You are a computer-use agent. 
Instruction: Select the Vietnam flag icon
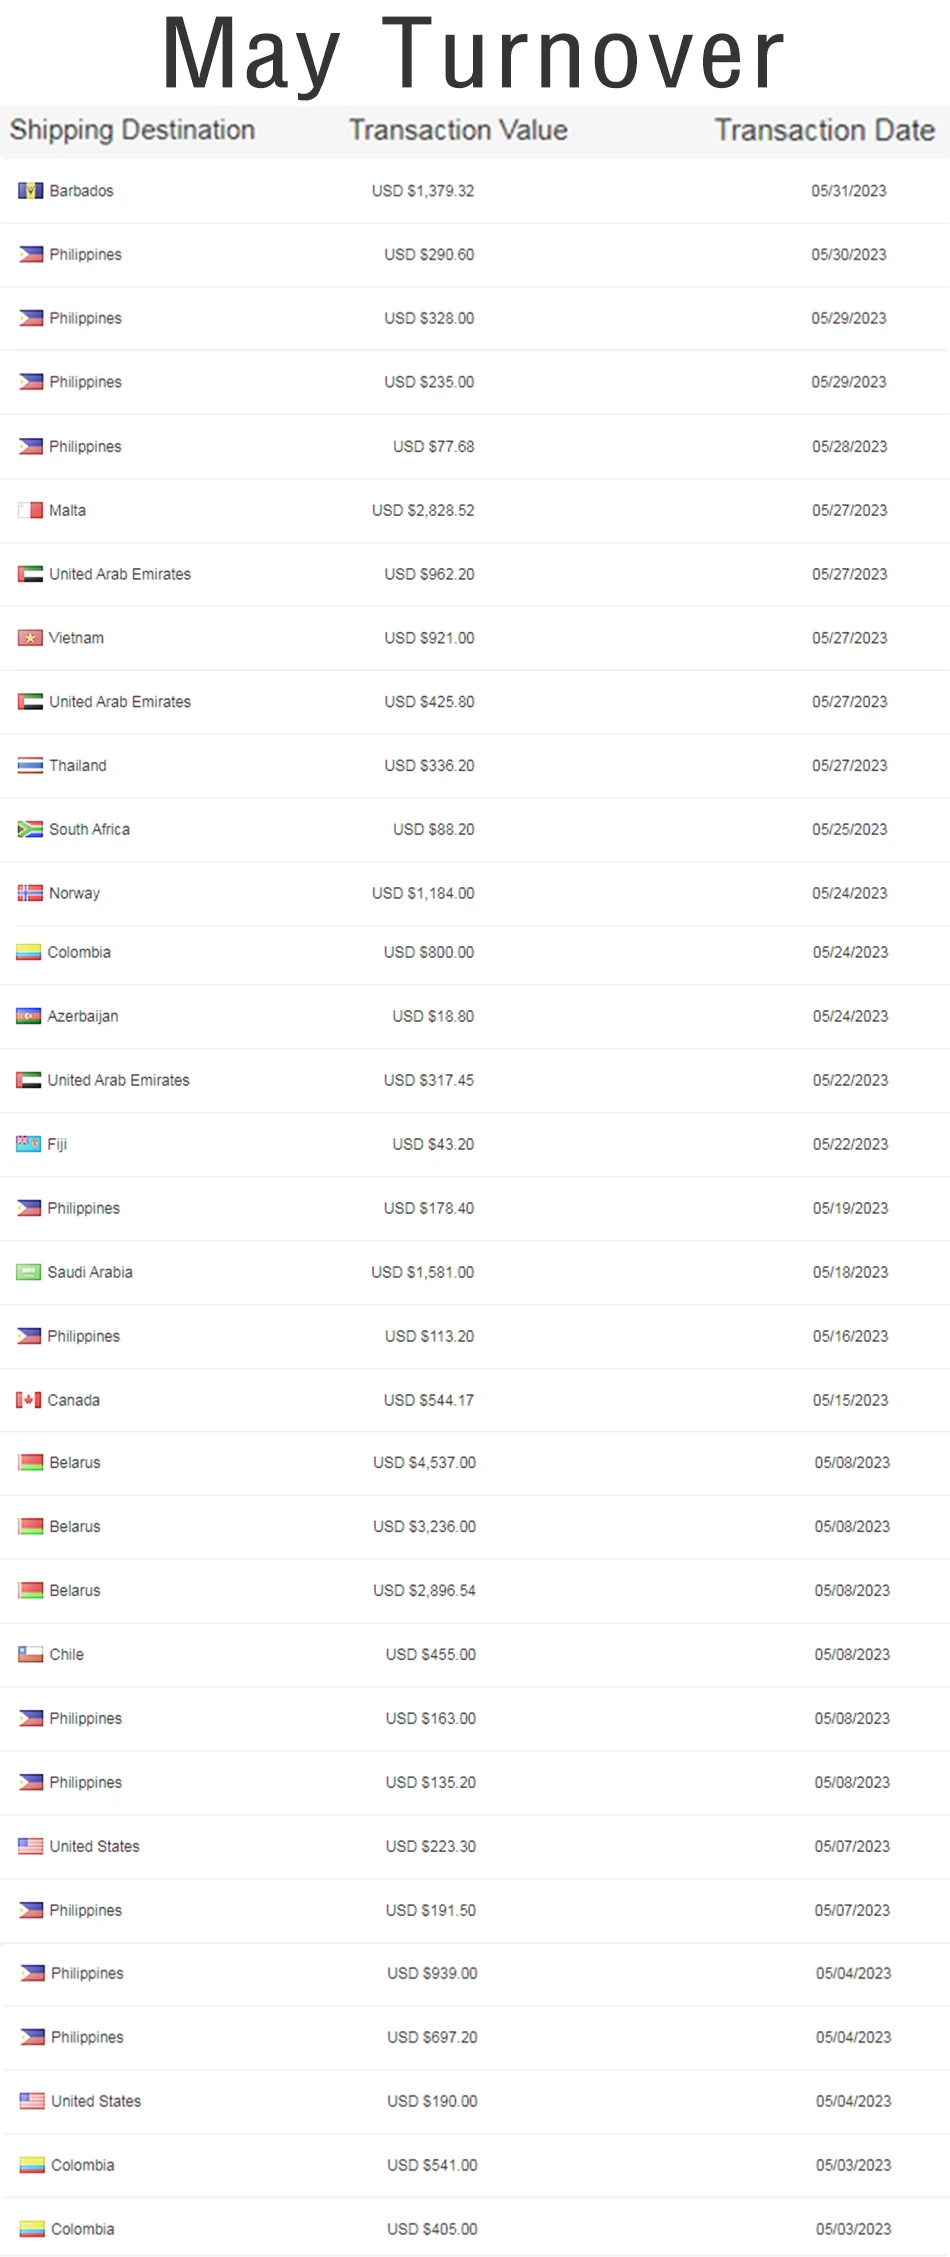30,638
